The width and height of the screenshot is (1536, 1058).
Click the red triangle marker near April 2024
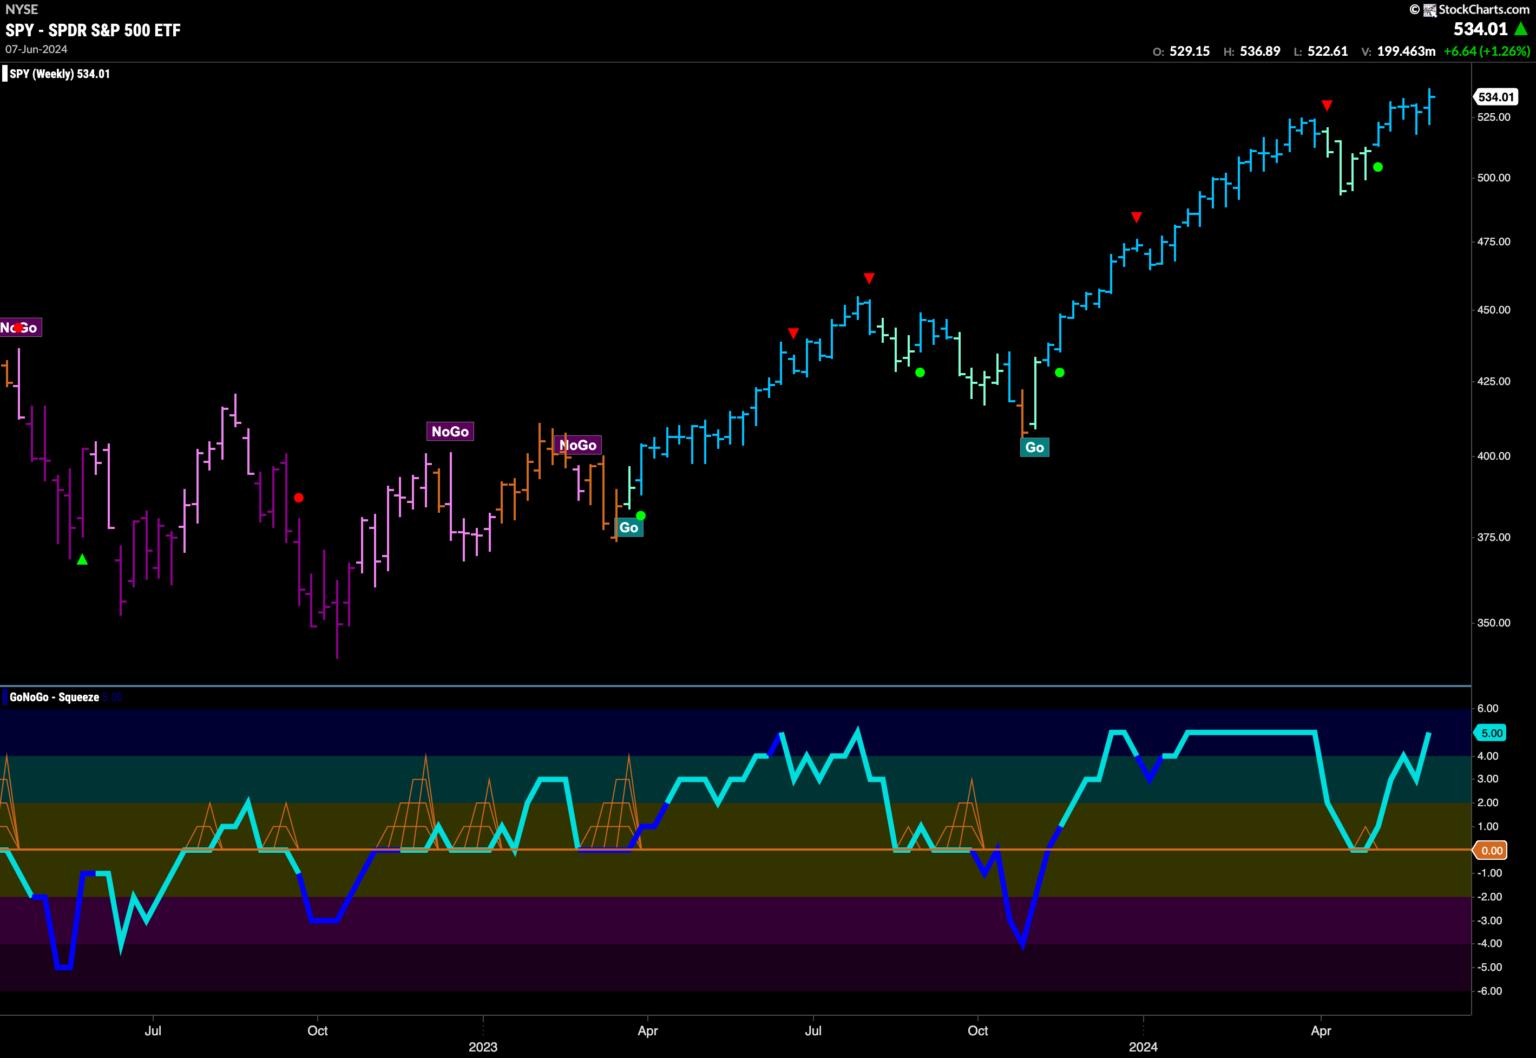[x=1326, y=105]
